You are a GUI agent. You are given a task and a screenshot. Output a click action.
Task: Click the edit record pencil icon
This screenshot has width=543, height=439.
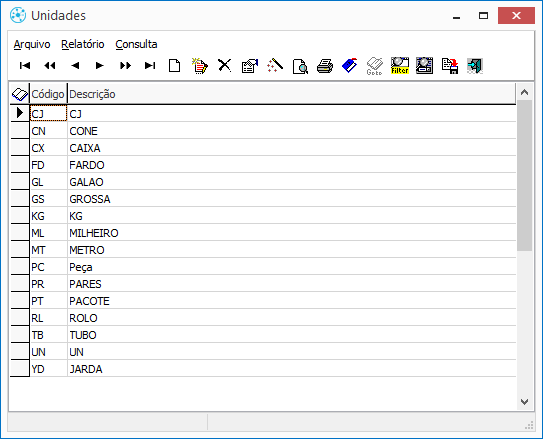(200, 66)
